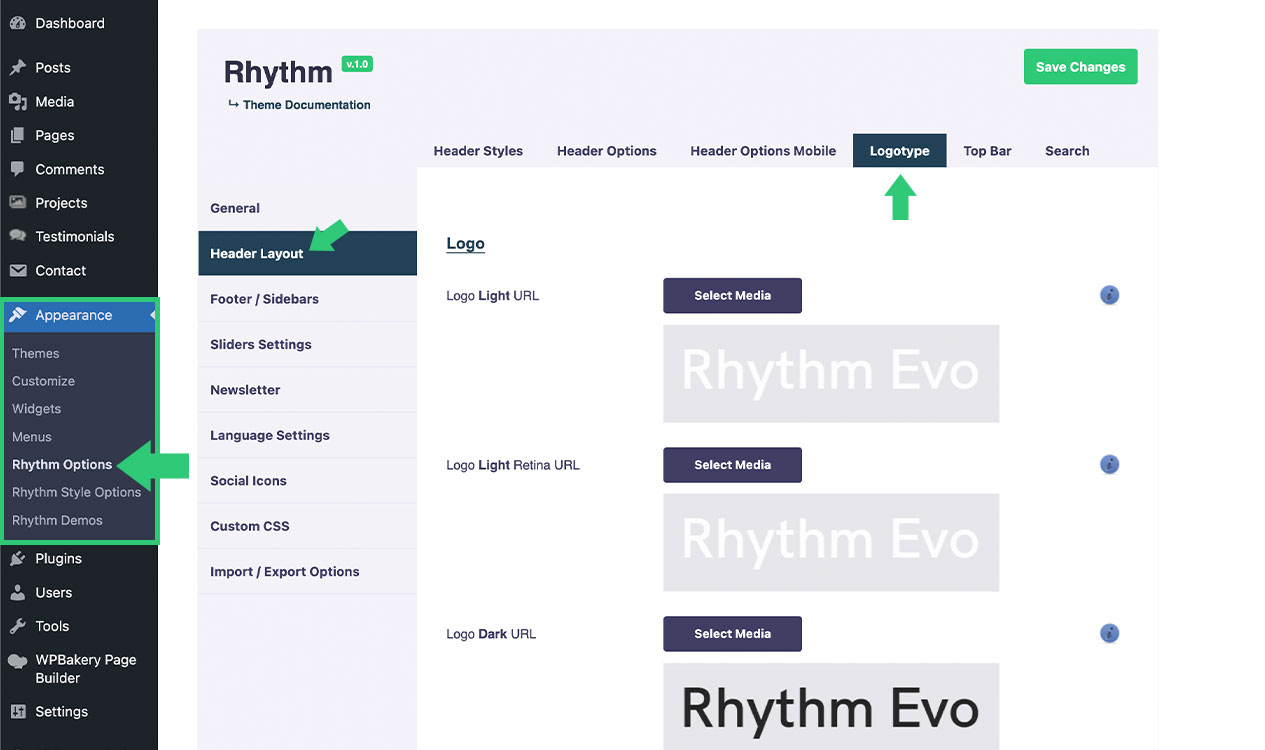The image size is (1265, 750).
Task: Select the Header Options Mobile tab
Action: (x=762, y=151)
